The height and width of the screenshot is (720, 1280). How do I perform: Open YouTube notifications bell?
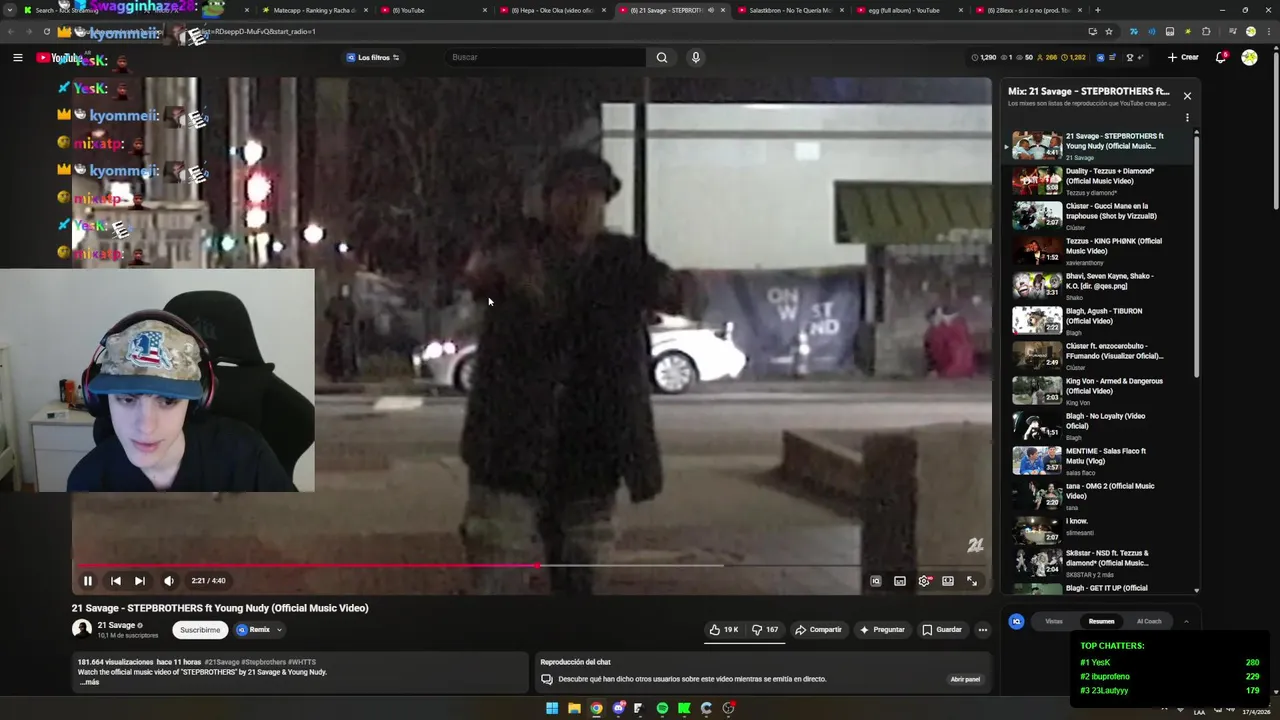pos(1221,57)
